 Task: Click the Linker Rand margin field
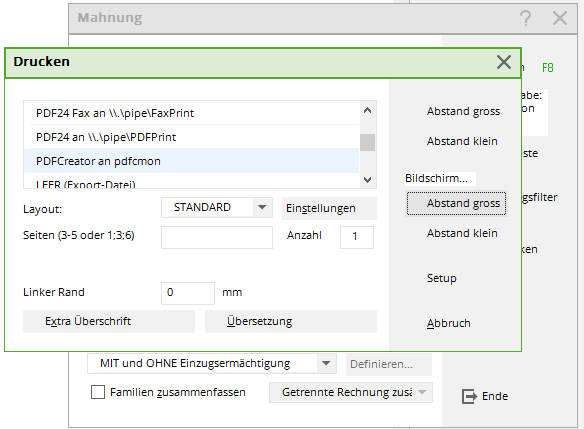188,293
